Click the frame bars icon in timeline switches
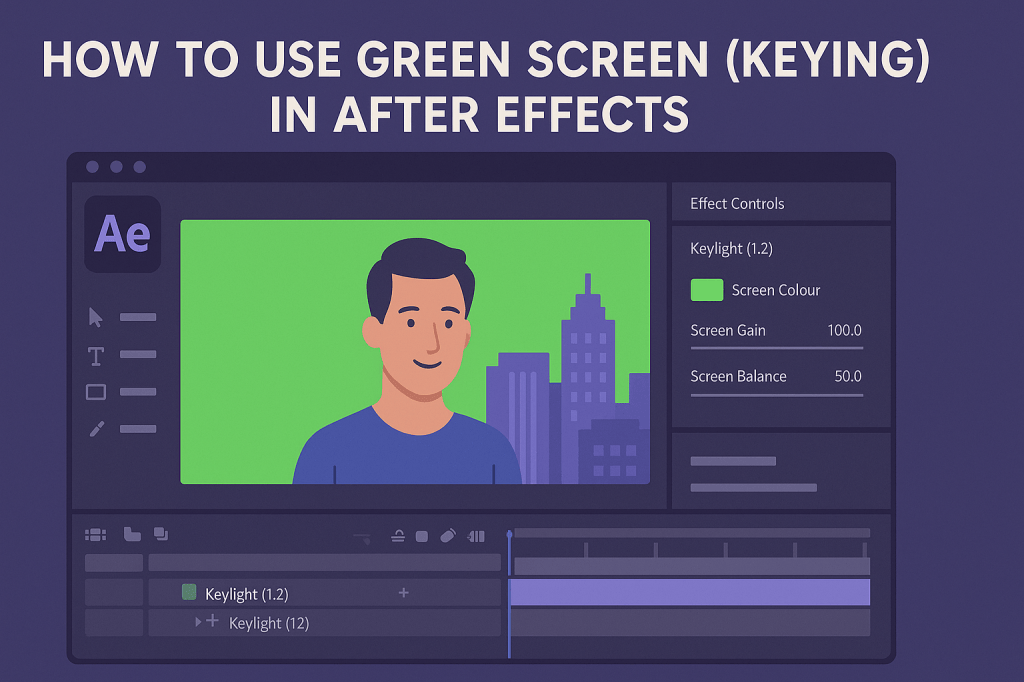 pyautogui.click(x=476, y=536)
